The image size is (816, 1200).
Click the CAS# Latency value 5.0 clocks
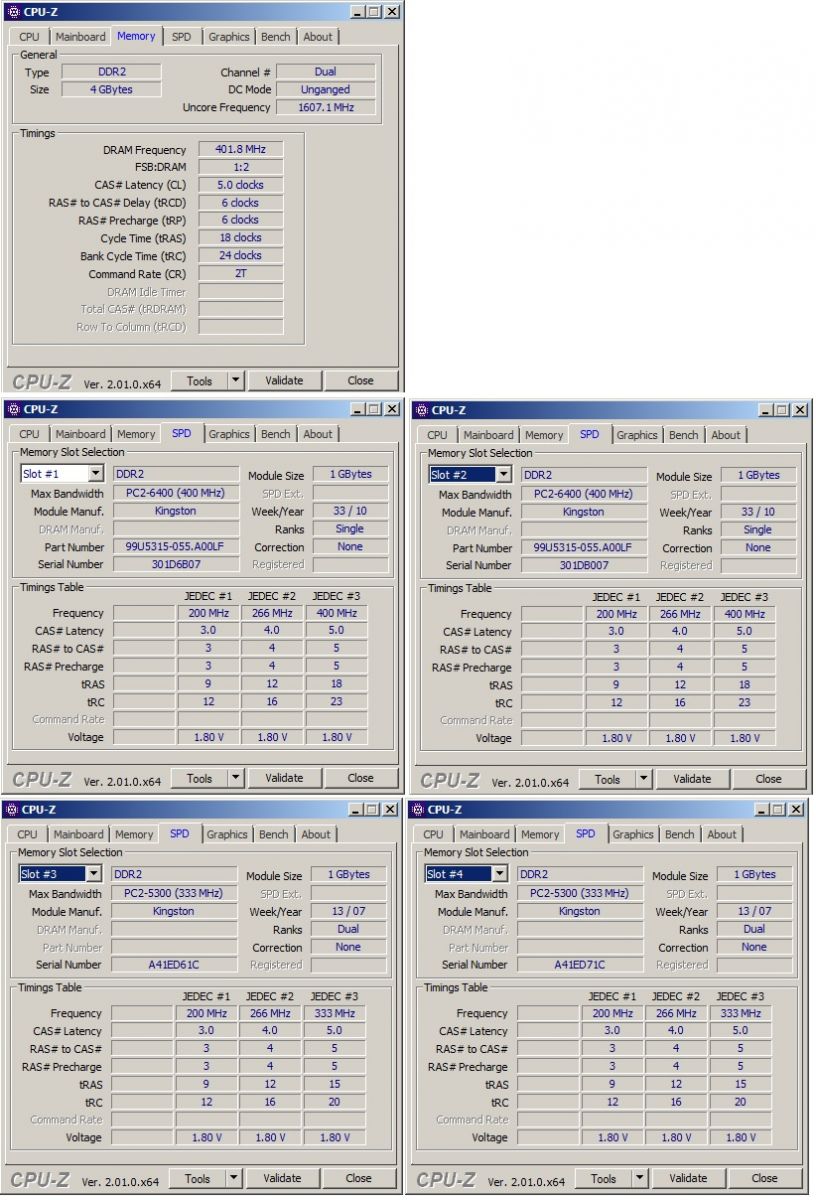240,185
